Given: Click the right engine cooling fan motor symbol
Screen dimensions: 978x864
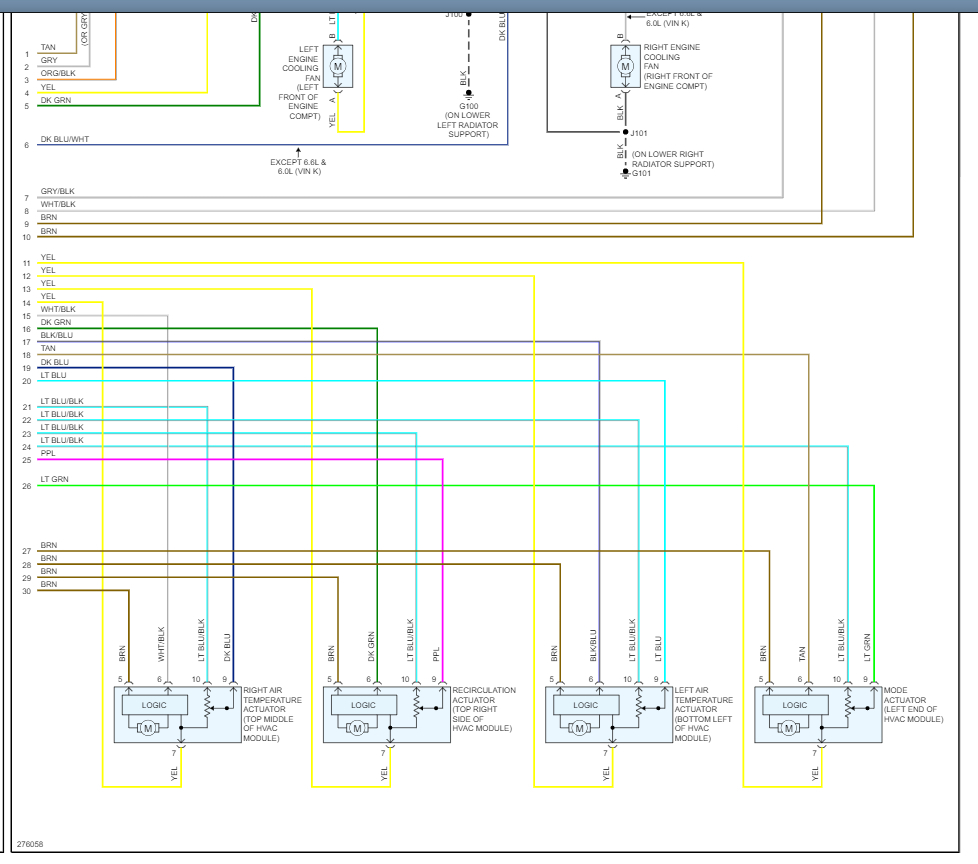Looking at the screenshot, I should (x=625, y=66).
